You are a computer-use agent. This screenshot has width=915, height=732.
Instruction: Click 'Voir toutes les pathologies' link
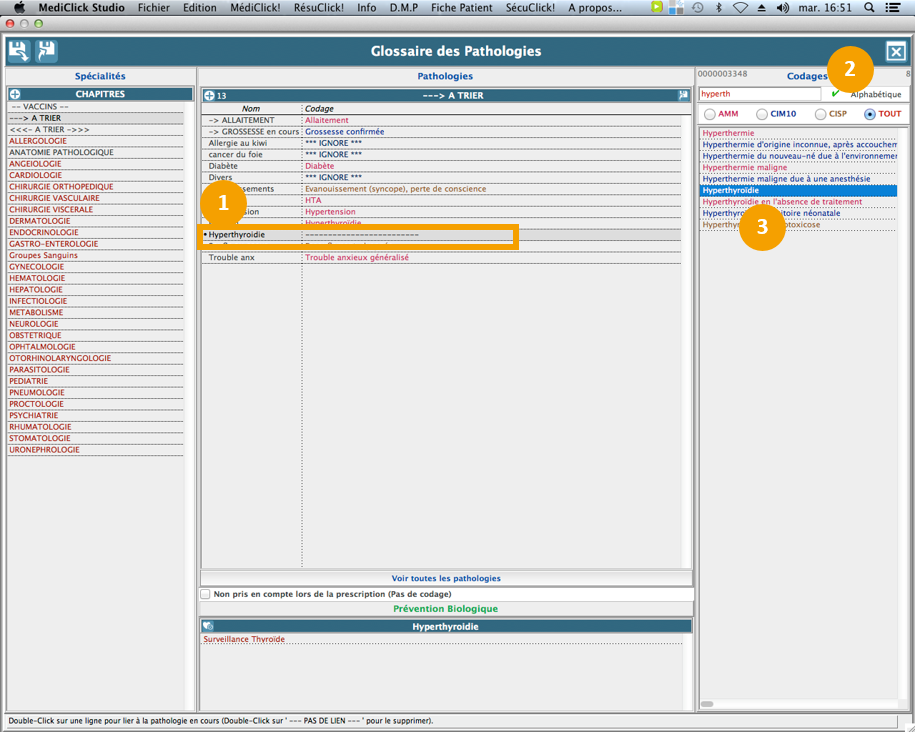[446, 578]
